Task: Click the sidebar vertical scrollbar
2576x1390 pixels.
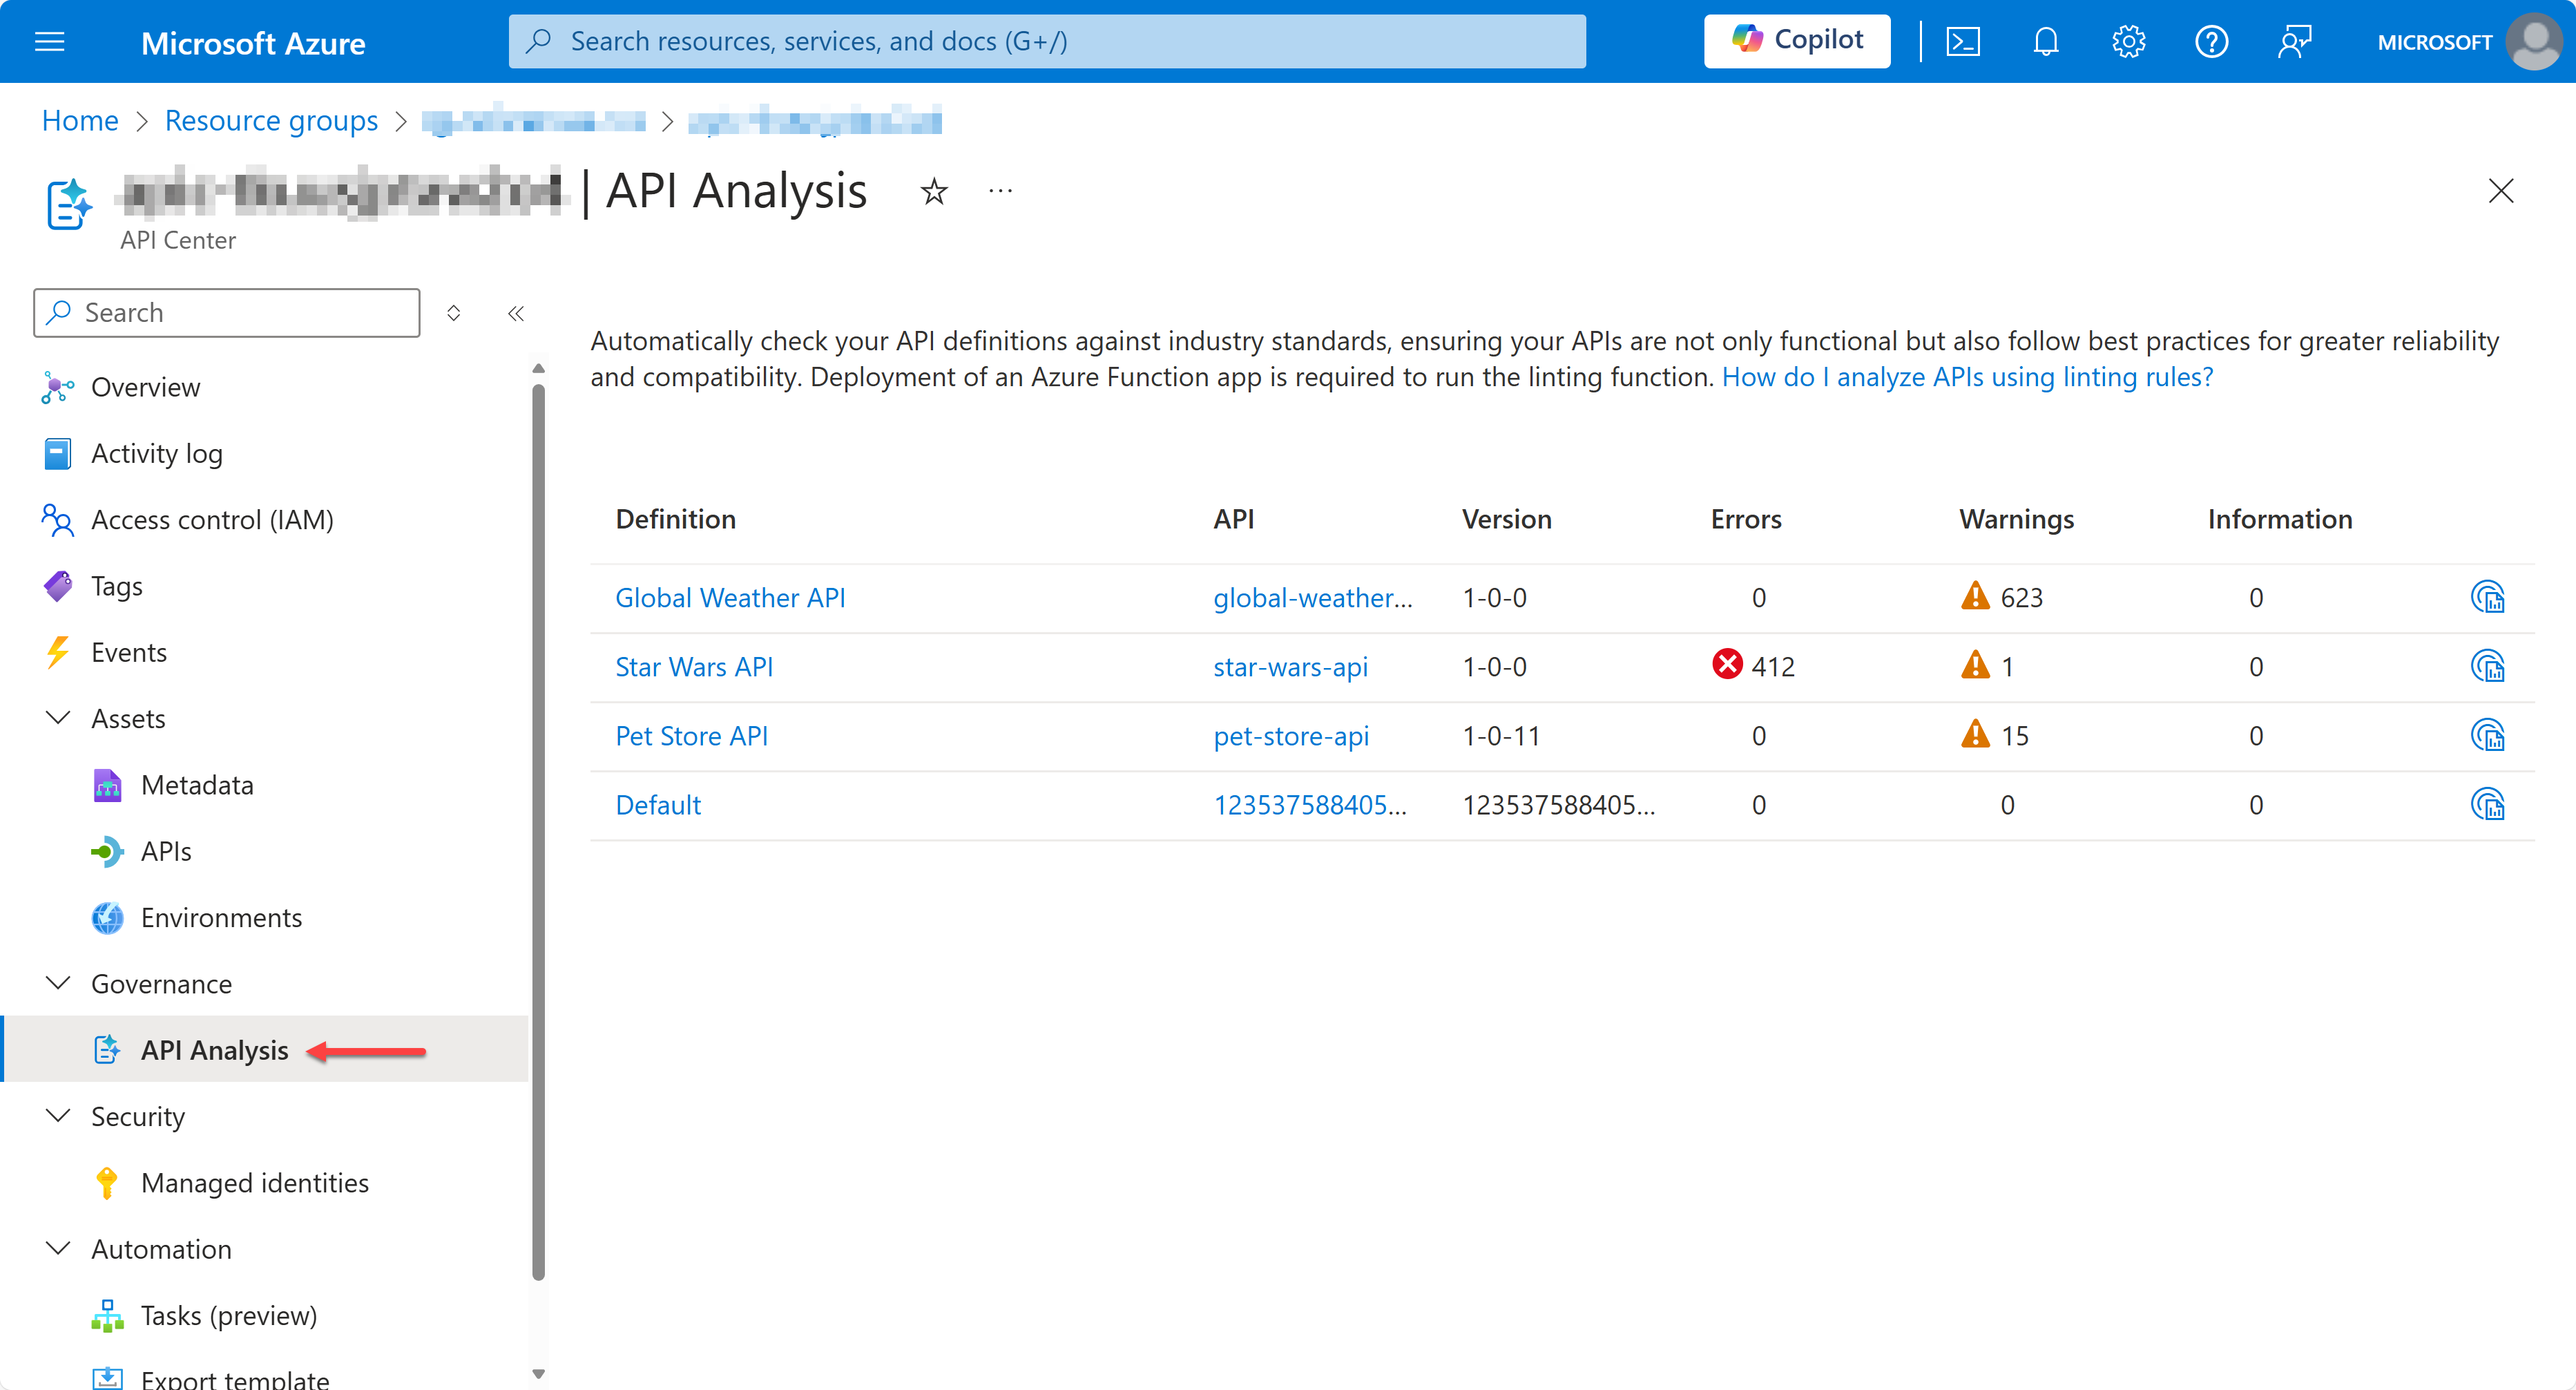Action: coord(539,830)
